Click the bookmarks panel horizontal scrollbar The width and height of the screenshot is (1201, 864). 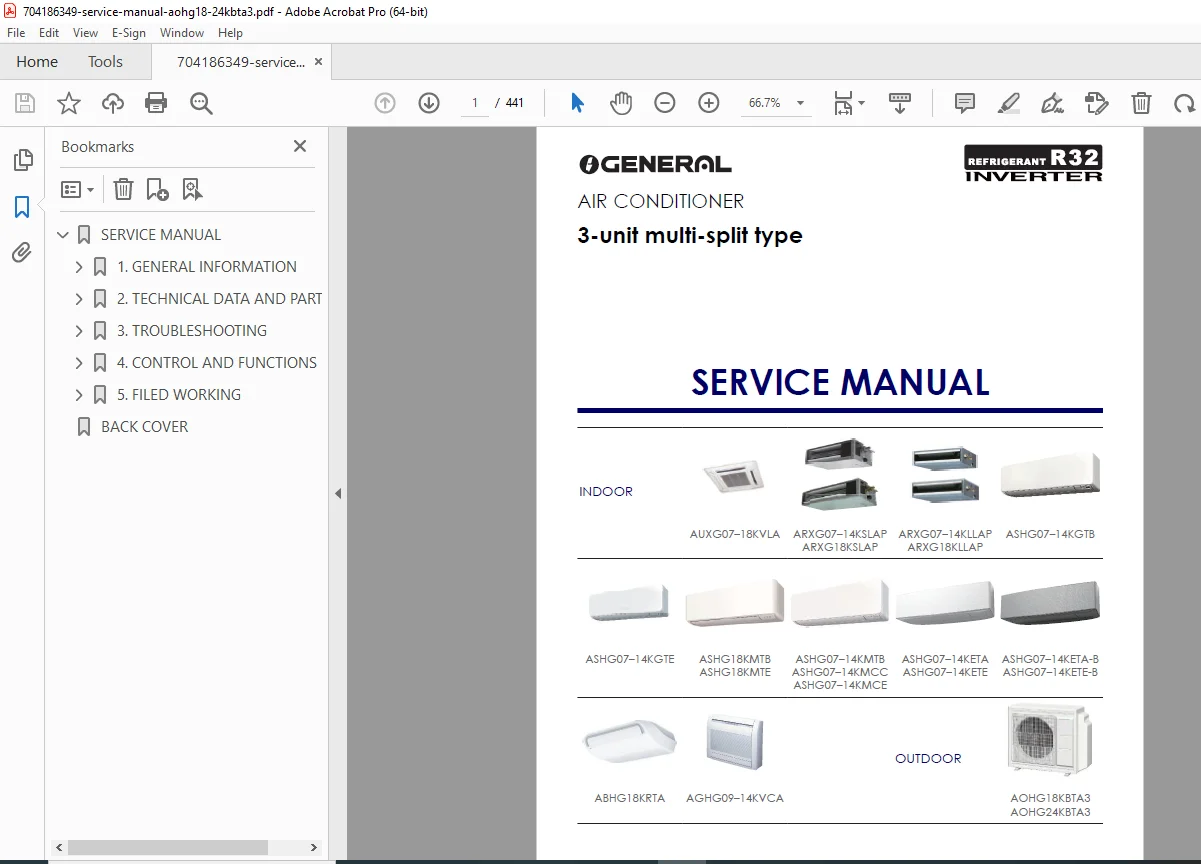(x=168, y=847)
